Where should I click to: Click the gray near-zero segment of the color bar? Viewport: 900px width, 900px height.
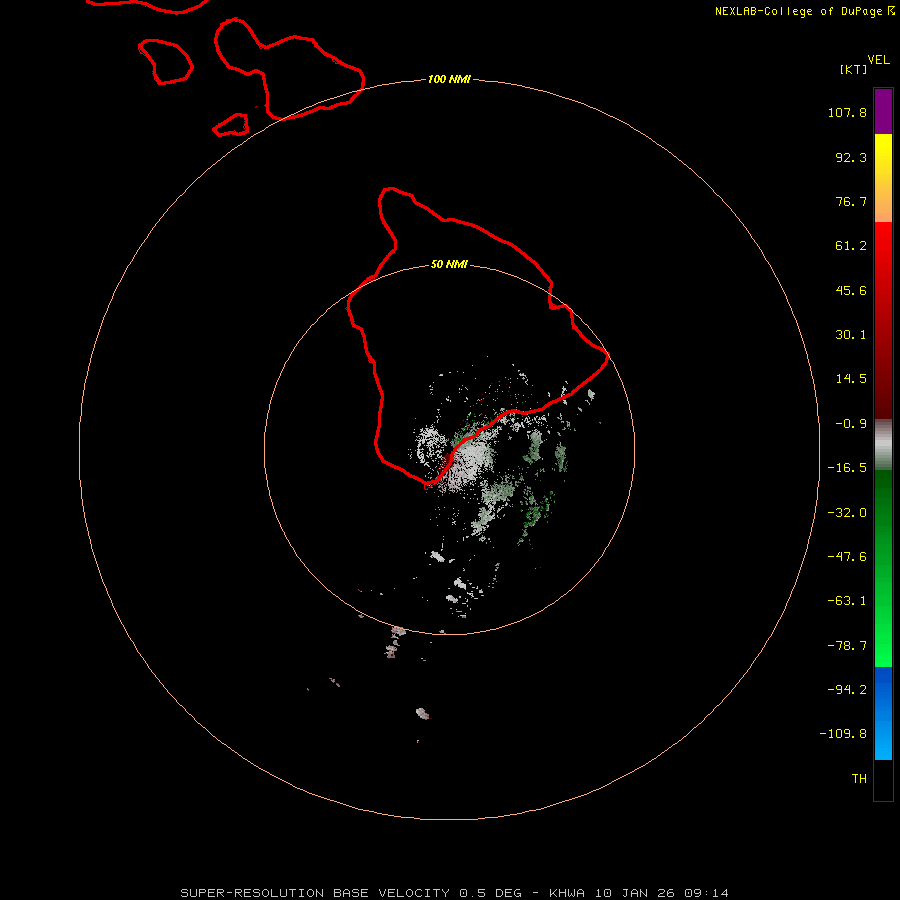(883, 445)
